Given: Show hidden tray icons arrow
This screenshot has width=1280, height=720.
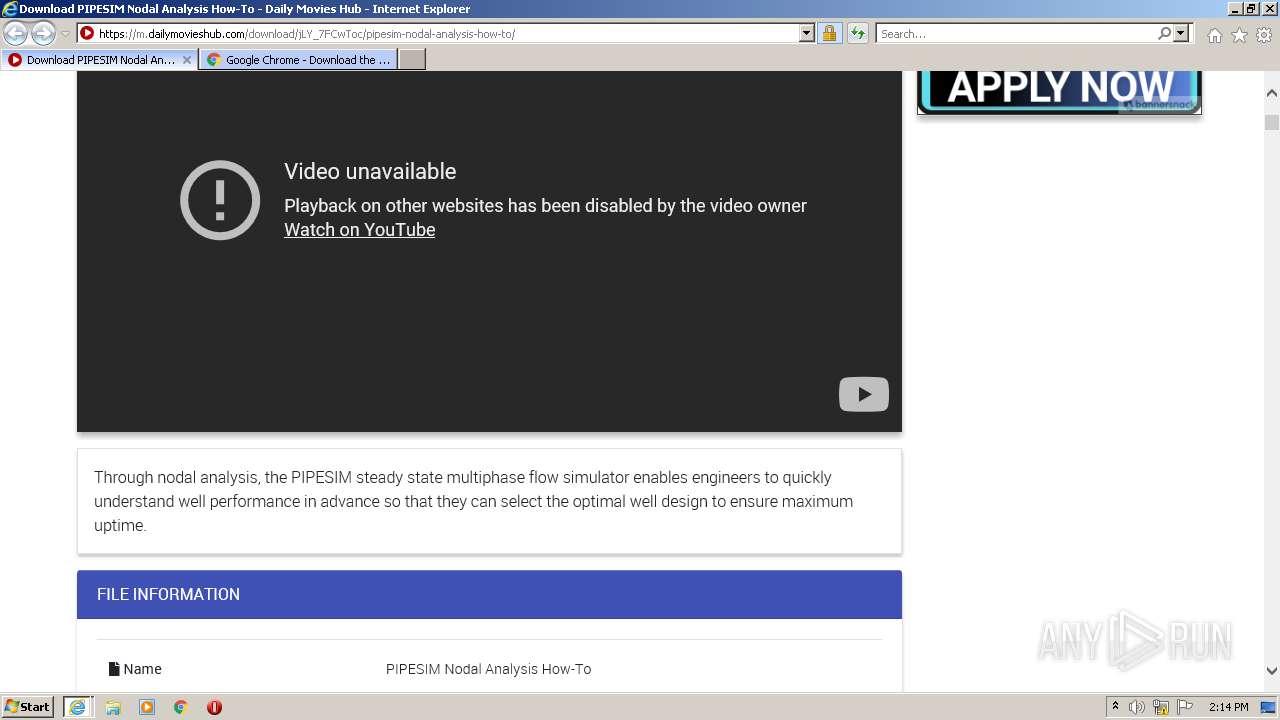Looking at the screenshot, I should coord(1115,707).
